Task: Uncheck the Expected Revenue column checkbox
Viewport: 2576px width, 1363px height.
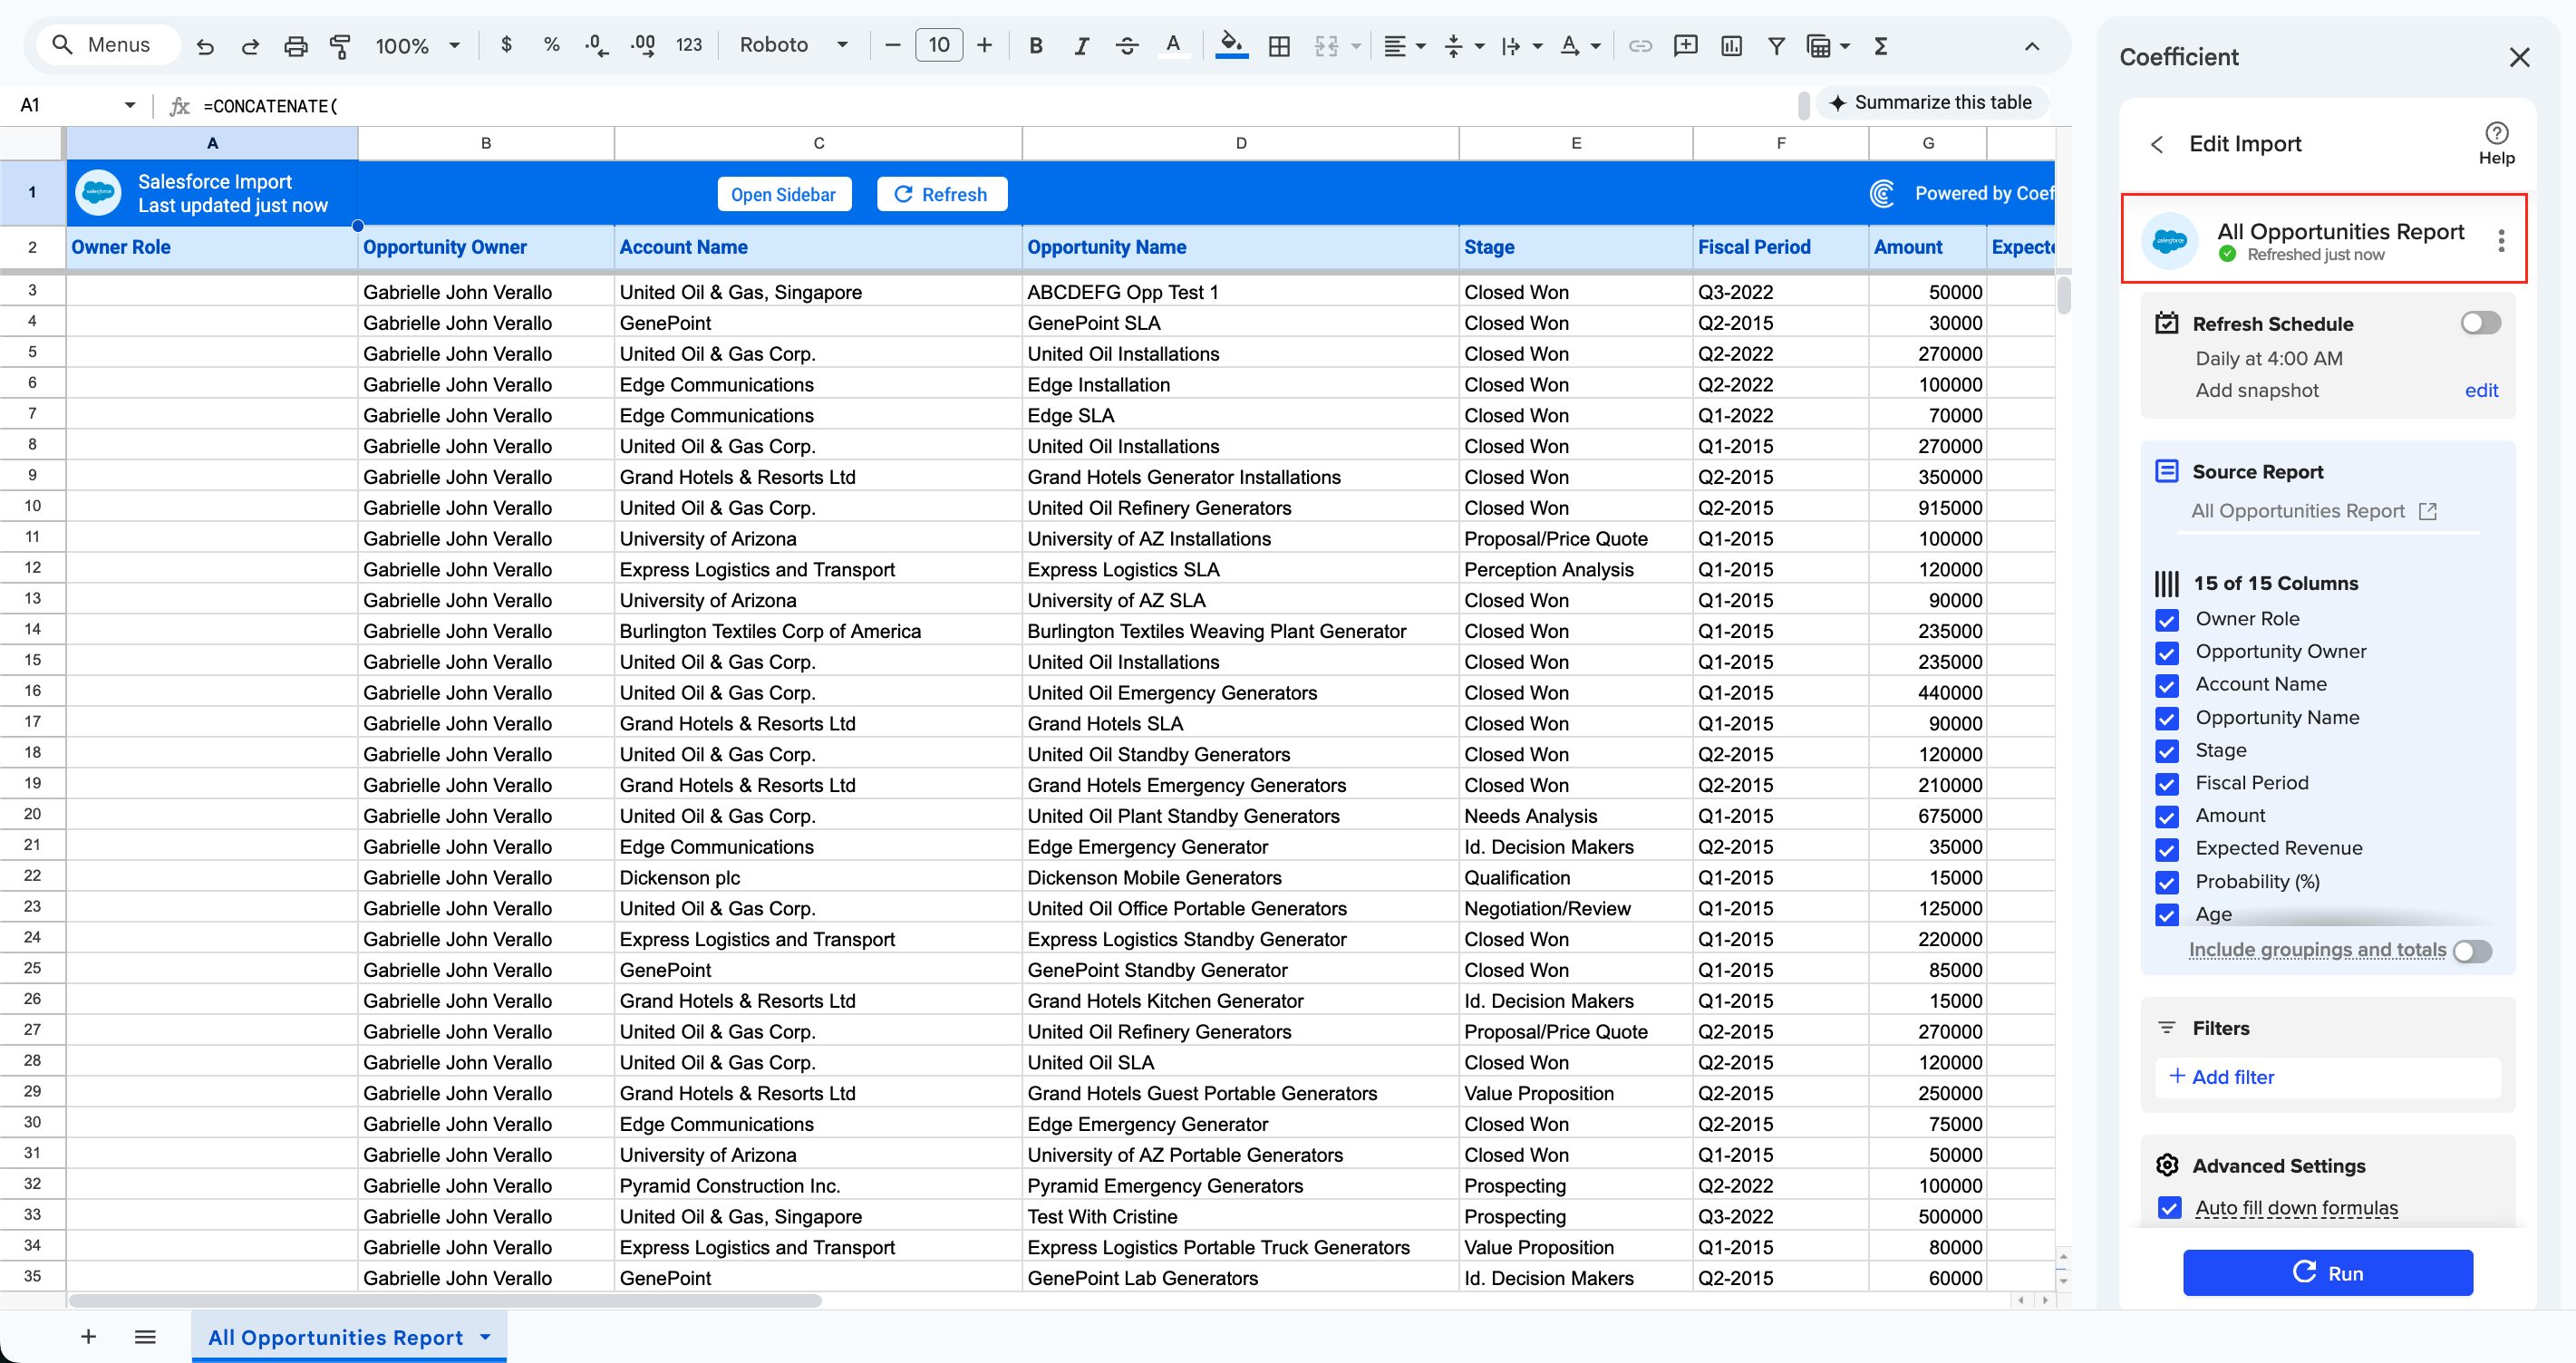Action: click(x=2167, y=849)
